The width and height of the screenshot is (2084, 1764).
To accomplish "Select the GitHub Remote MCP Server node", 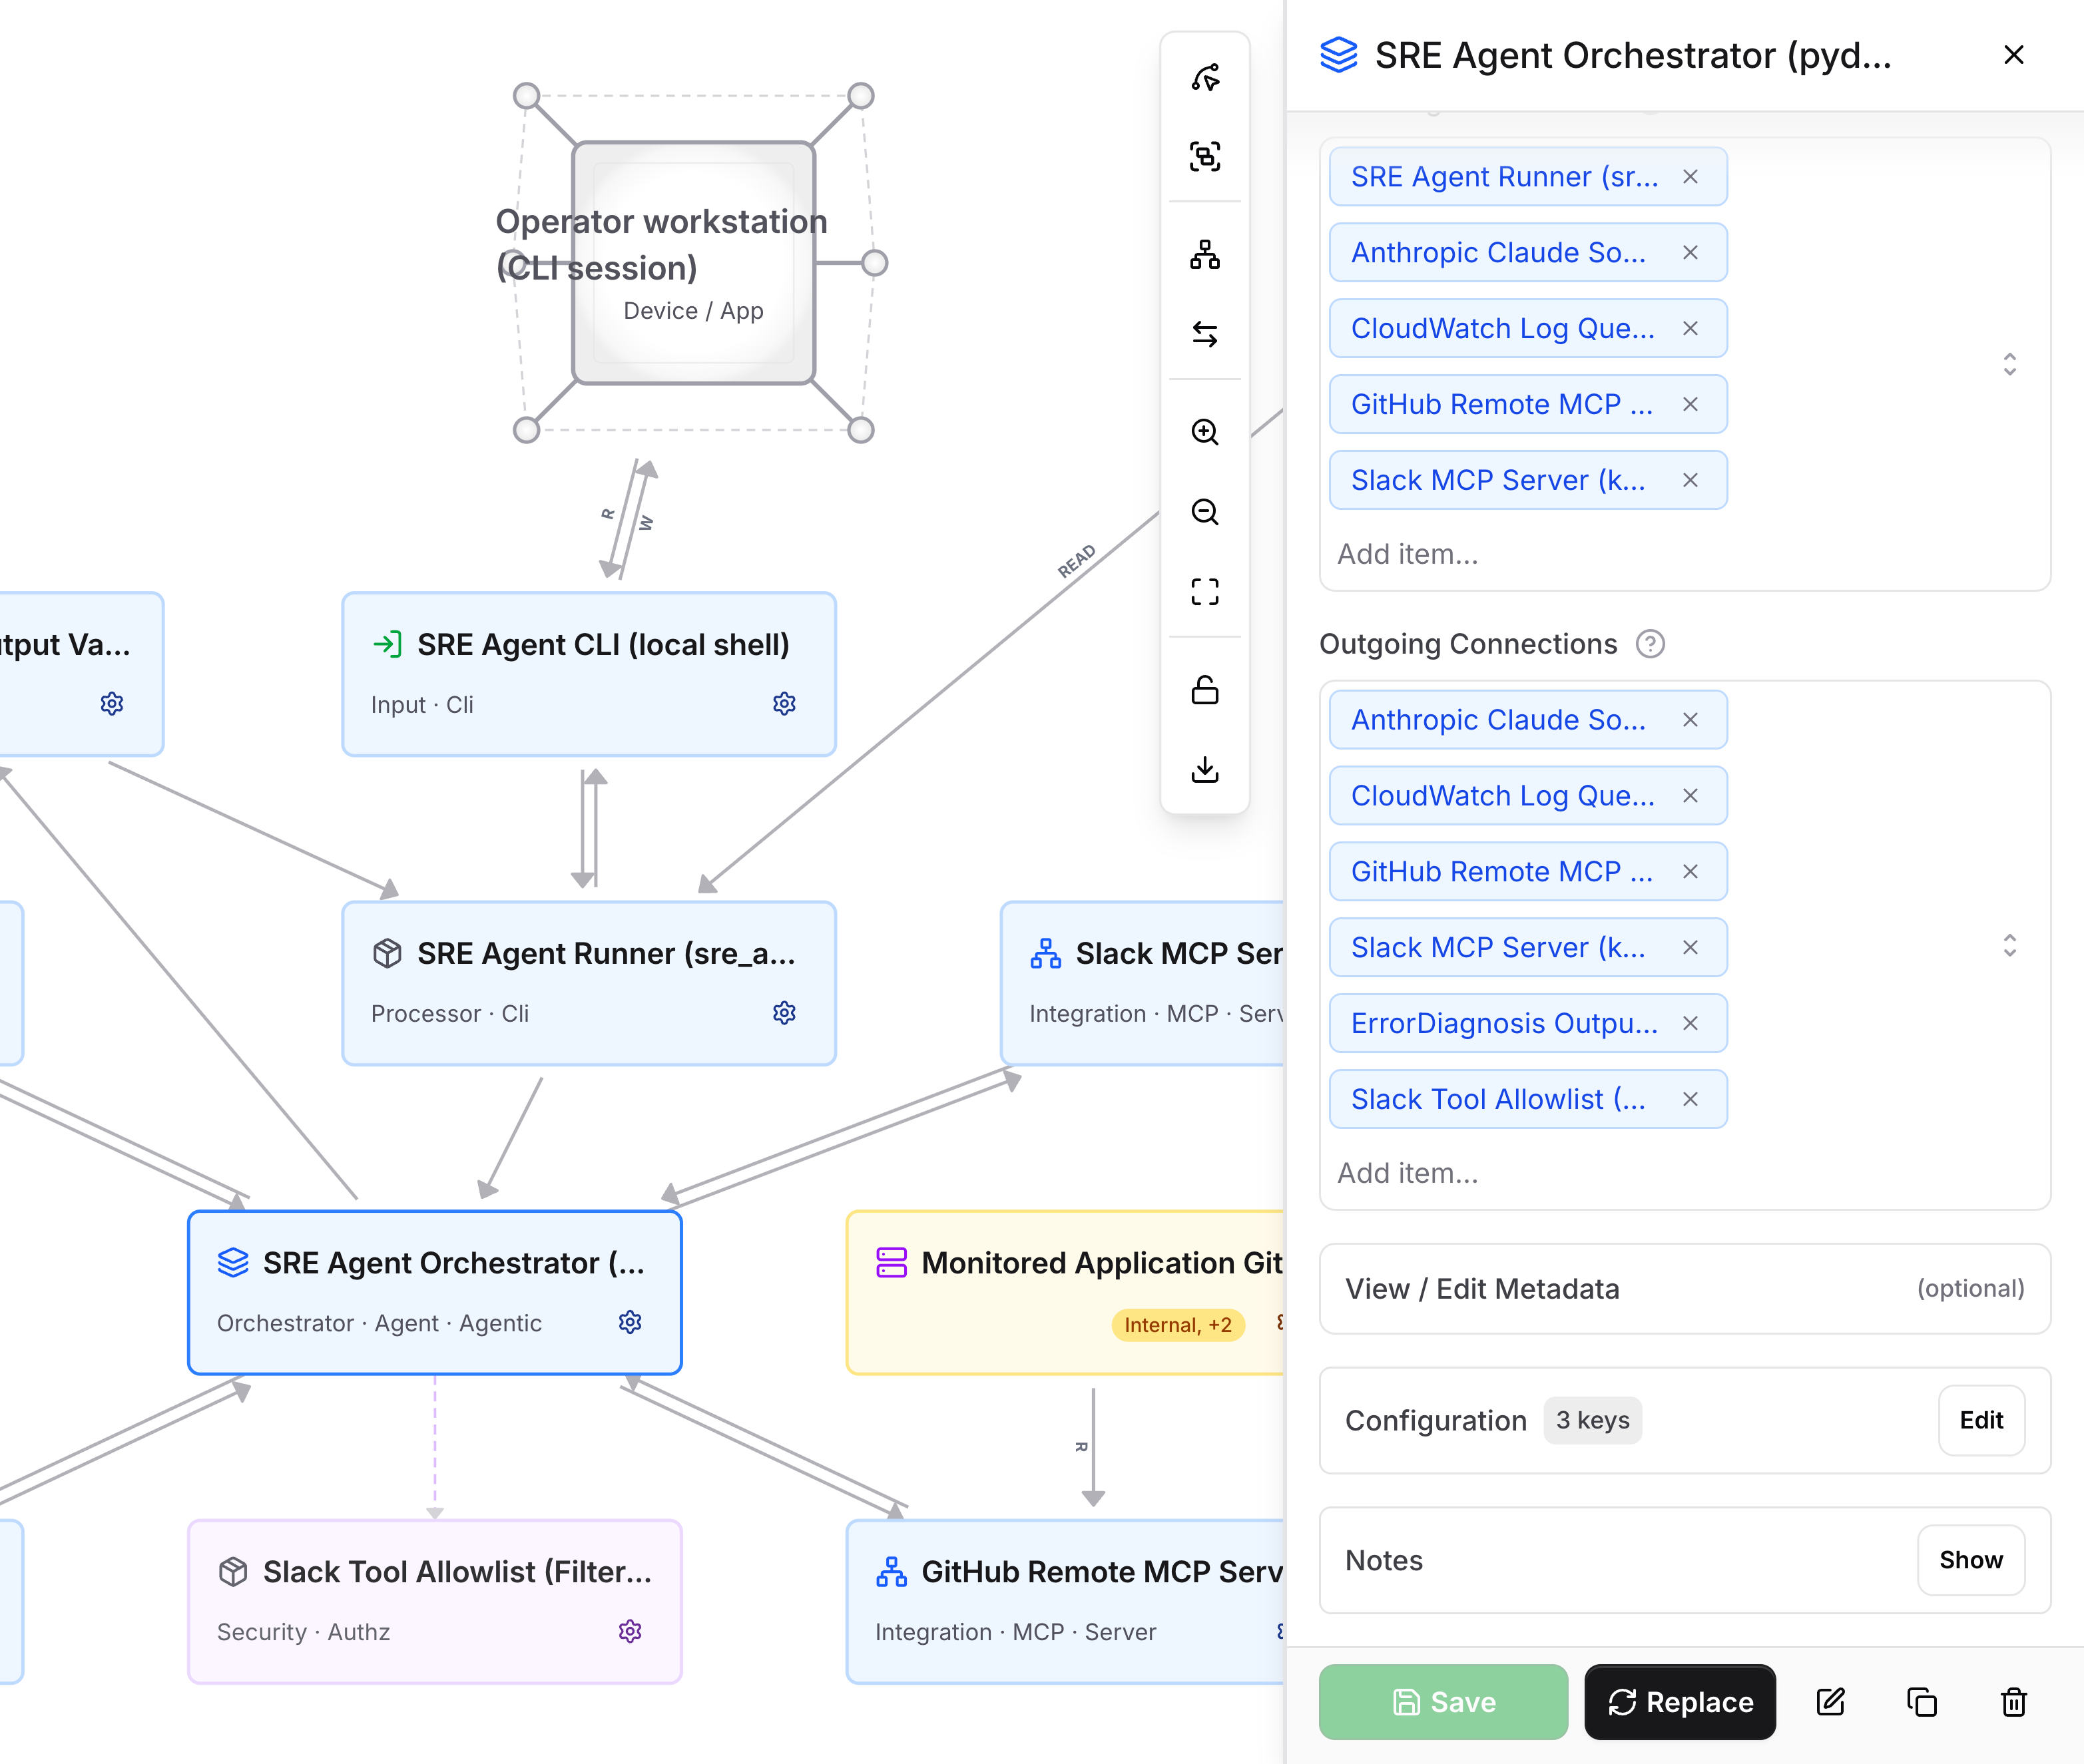I will click(1066, 1601).
